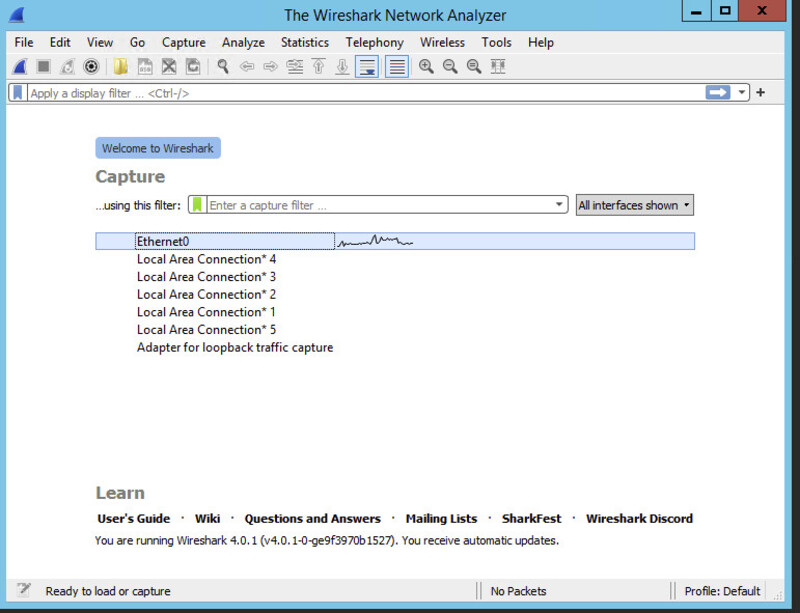Image resolution: width=800 pixels, height=613 pixels.
Task: Click the capture filter green bookmark
Action: pos(198,205)
